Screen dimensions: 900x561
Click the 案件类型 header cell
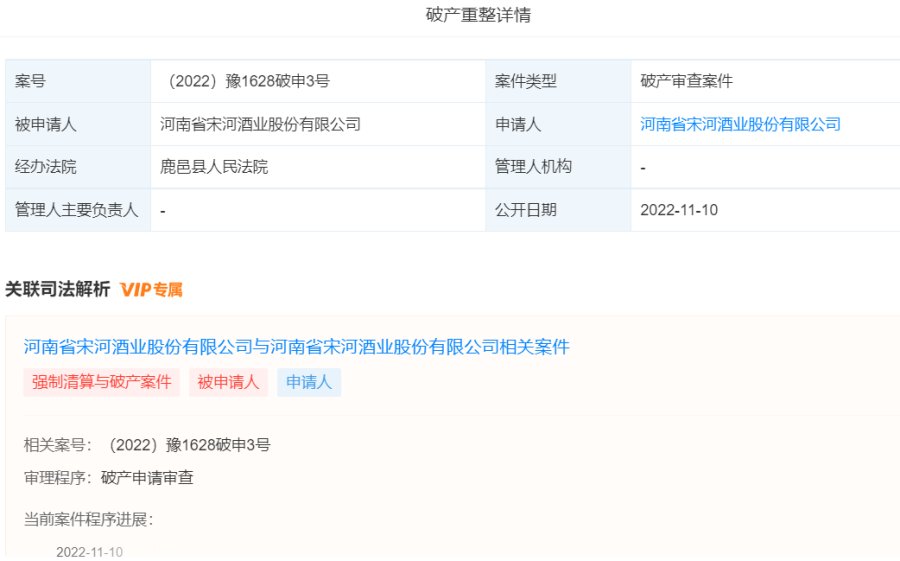tap(526, 82)
